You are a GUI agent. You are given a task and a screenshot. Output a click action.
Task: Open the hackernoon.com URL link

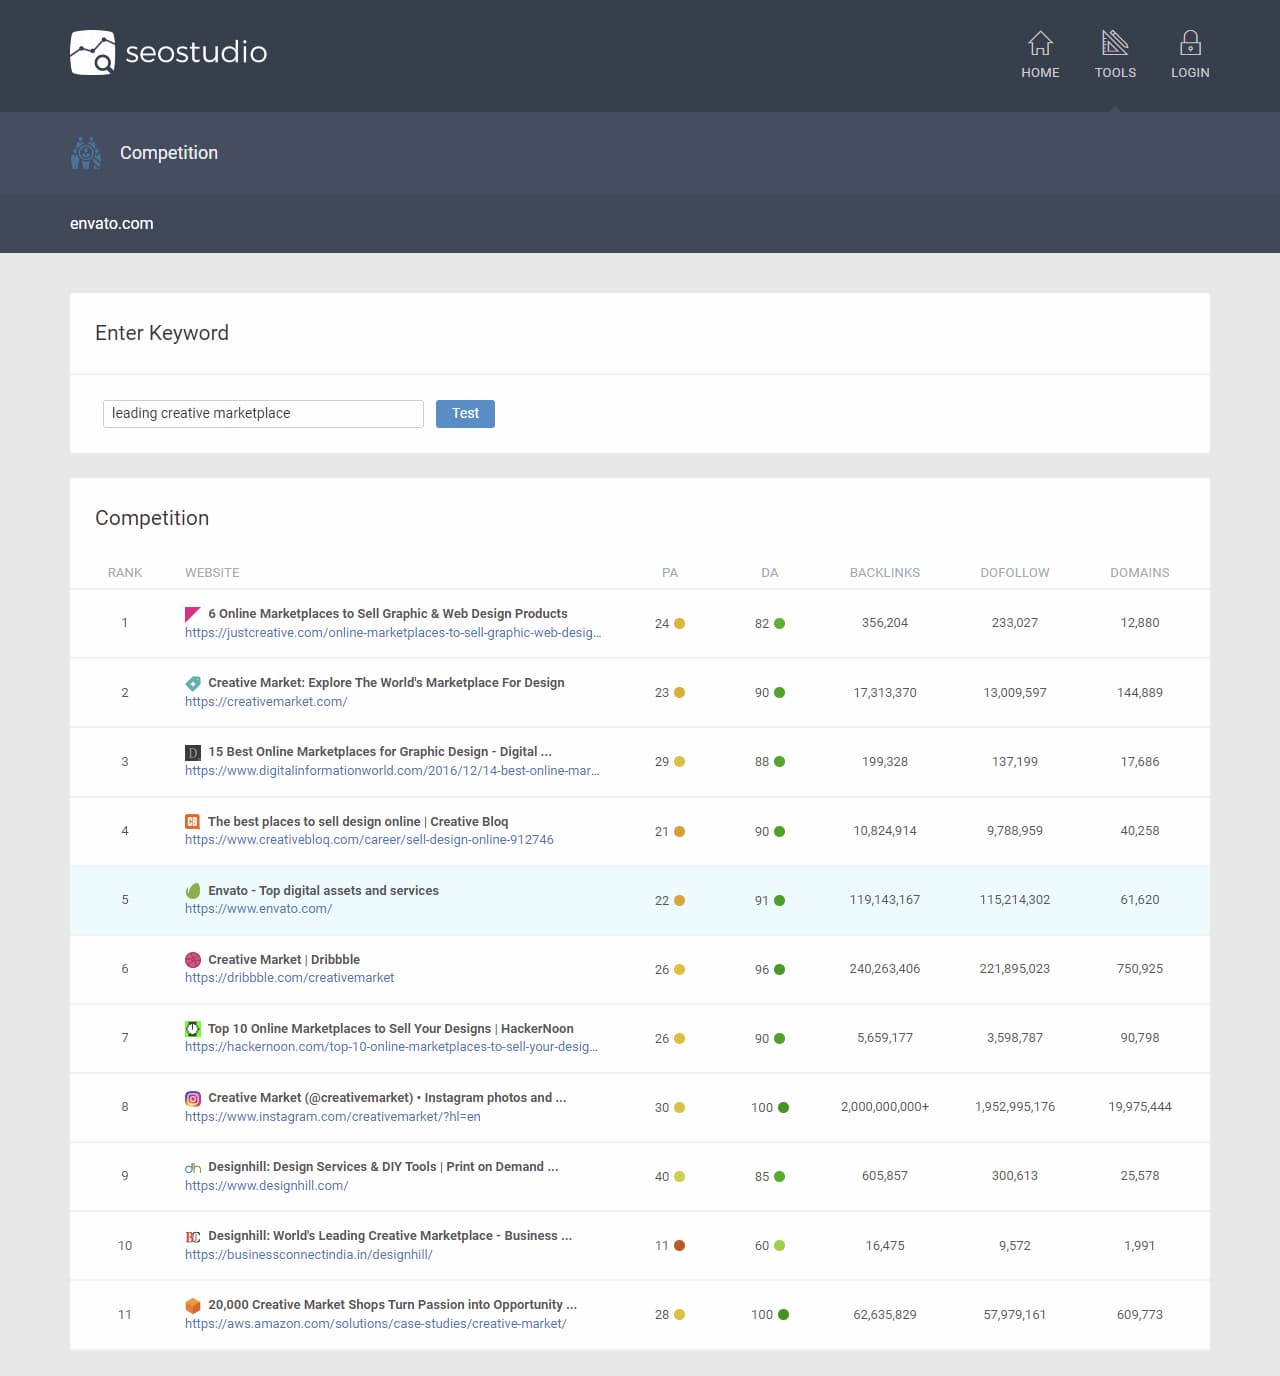pyautogui.click(x=391, y=1047)
